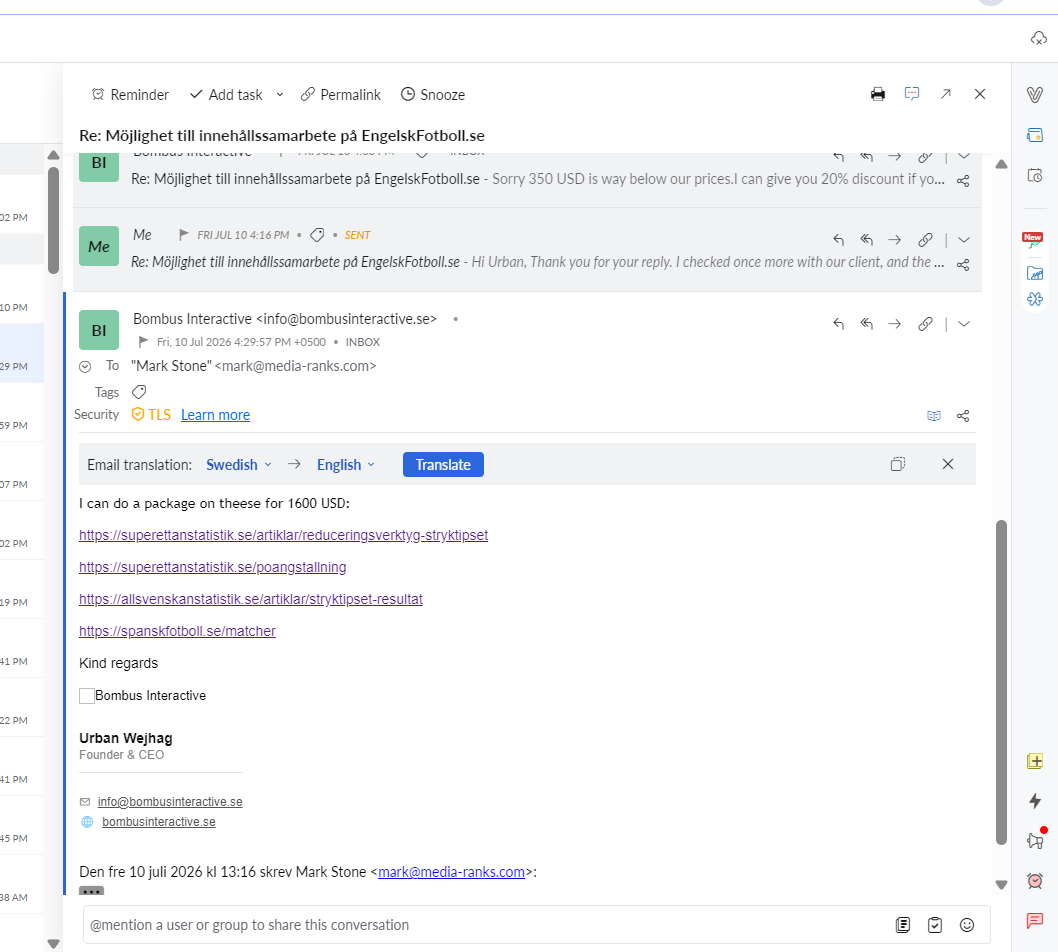Reply all to Bombus Interactive open message

click(x=866, y=324)
